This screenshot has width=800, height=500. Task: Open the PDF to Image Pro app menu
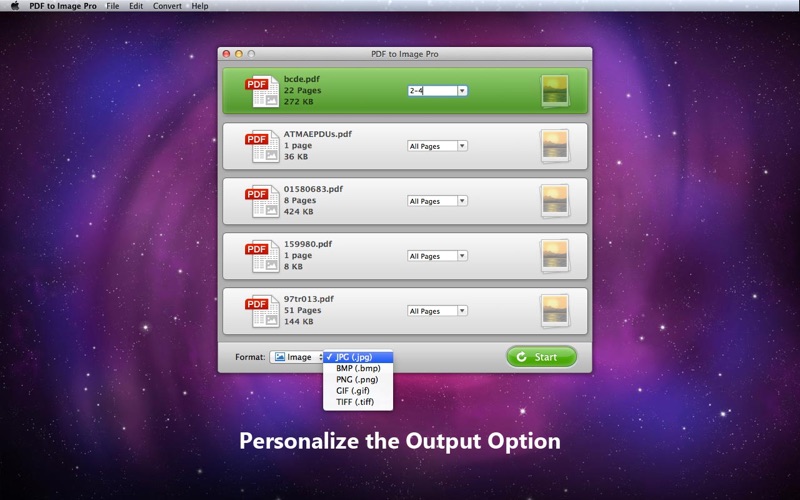63,6
